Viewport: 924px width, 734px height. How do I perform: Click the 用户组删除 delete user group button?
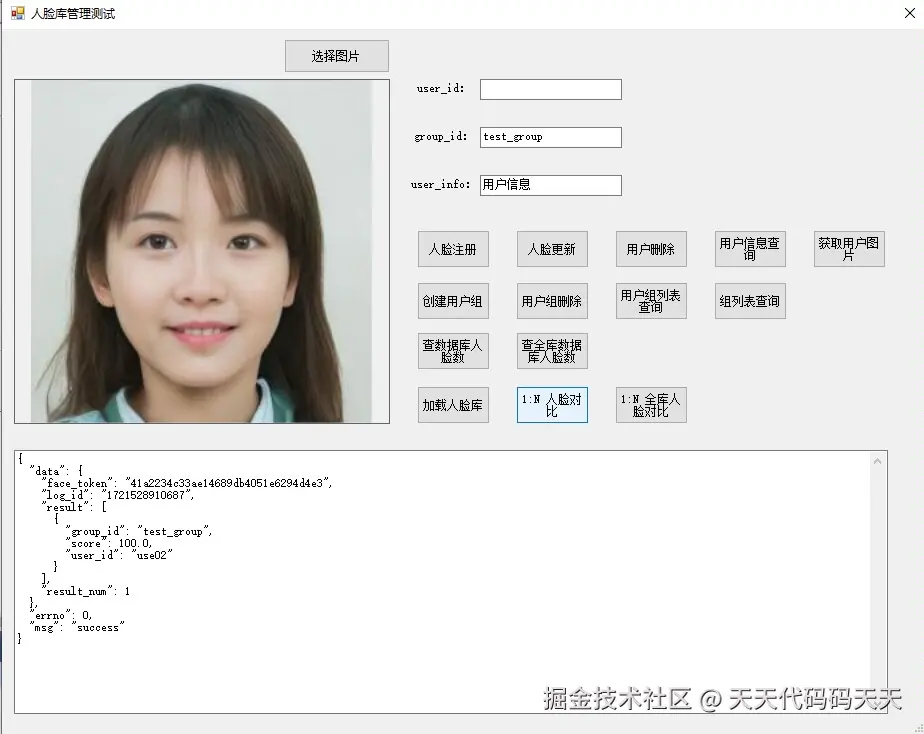[551, 301]
